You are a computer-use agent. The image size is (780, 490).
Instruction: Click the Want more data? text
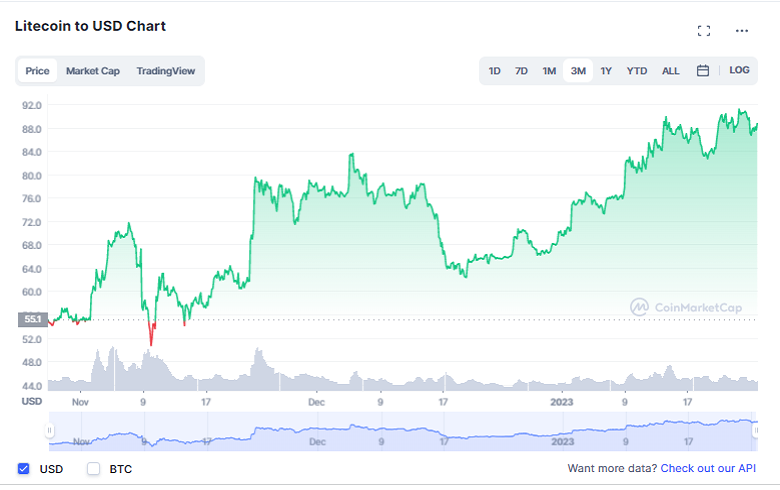coord(612,468)
